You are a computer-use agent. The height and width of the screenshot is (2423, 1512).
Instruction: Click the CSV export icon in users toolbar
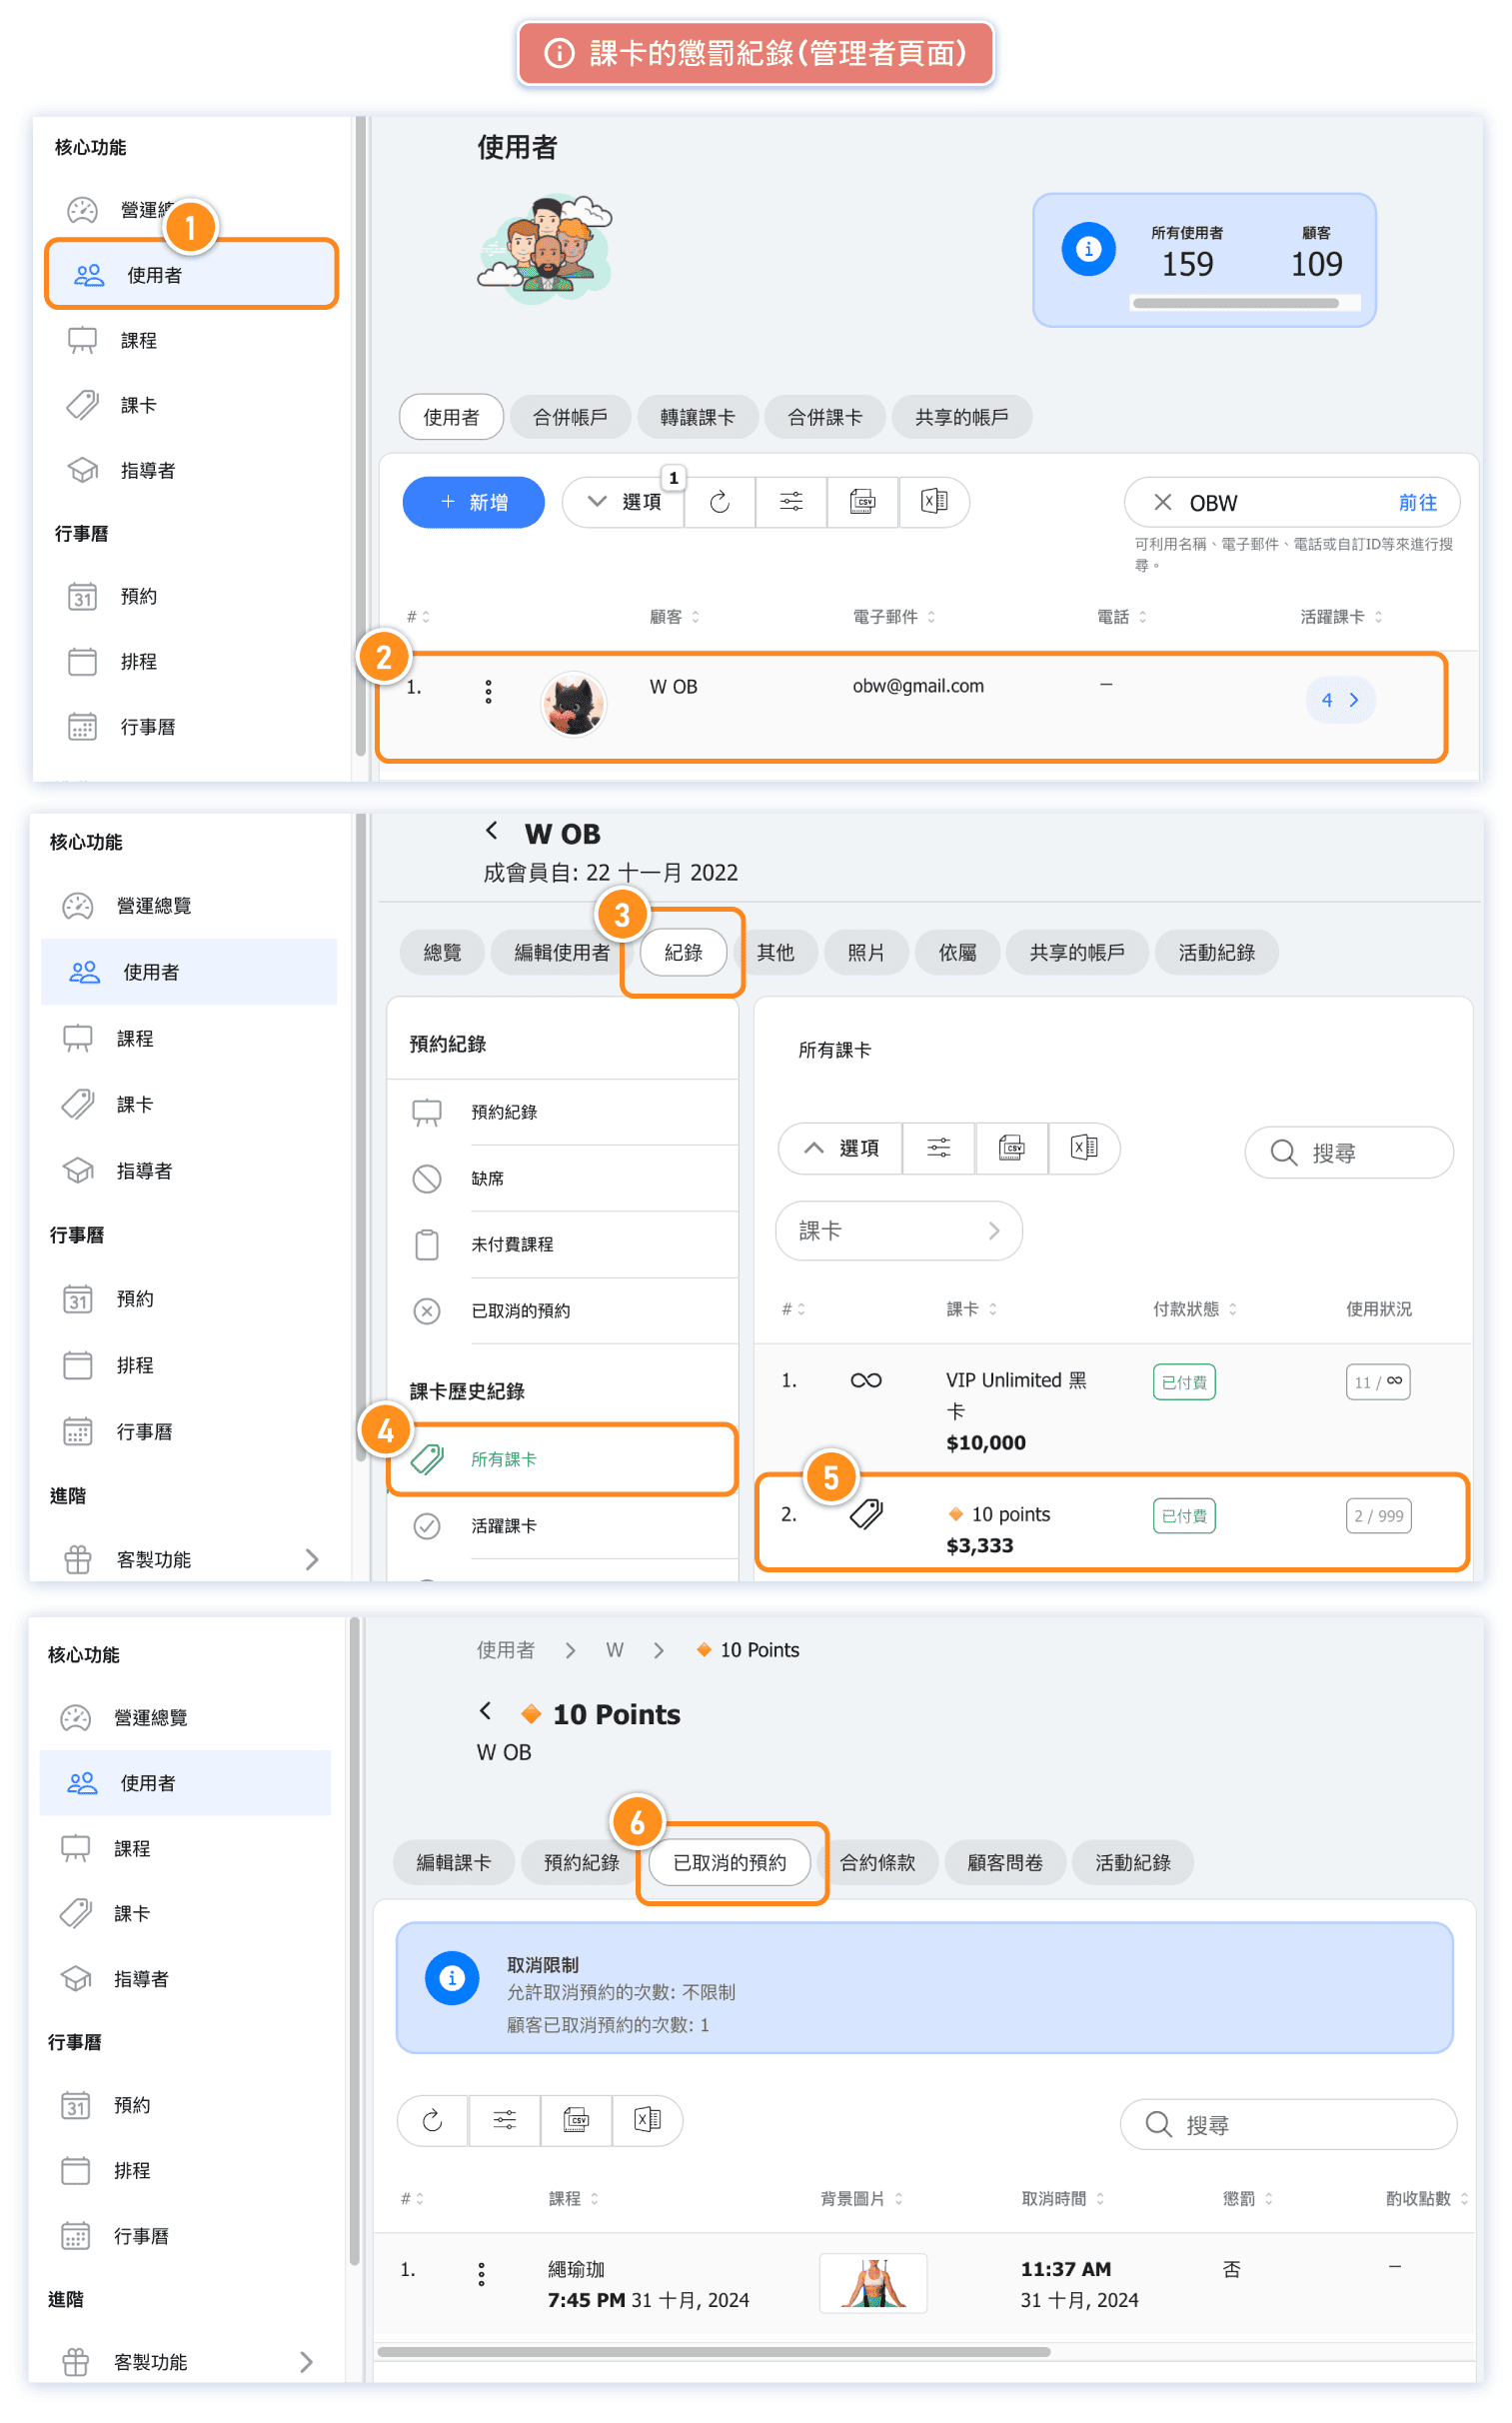click(x=862, y=502)
